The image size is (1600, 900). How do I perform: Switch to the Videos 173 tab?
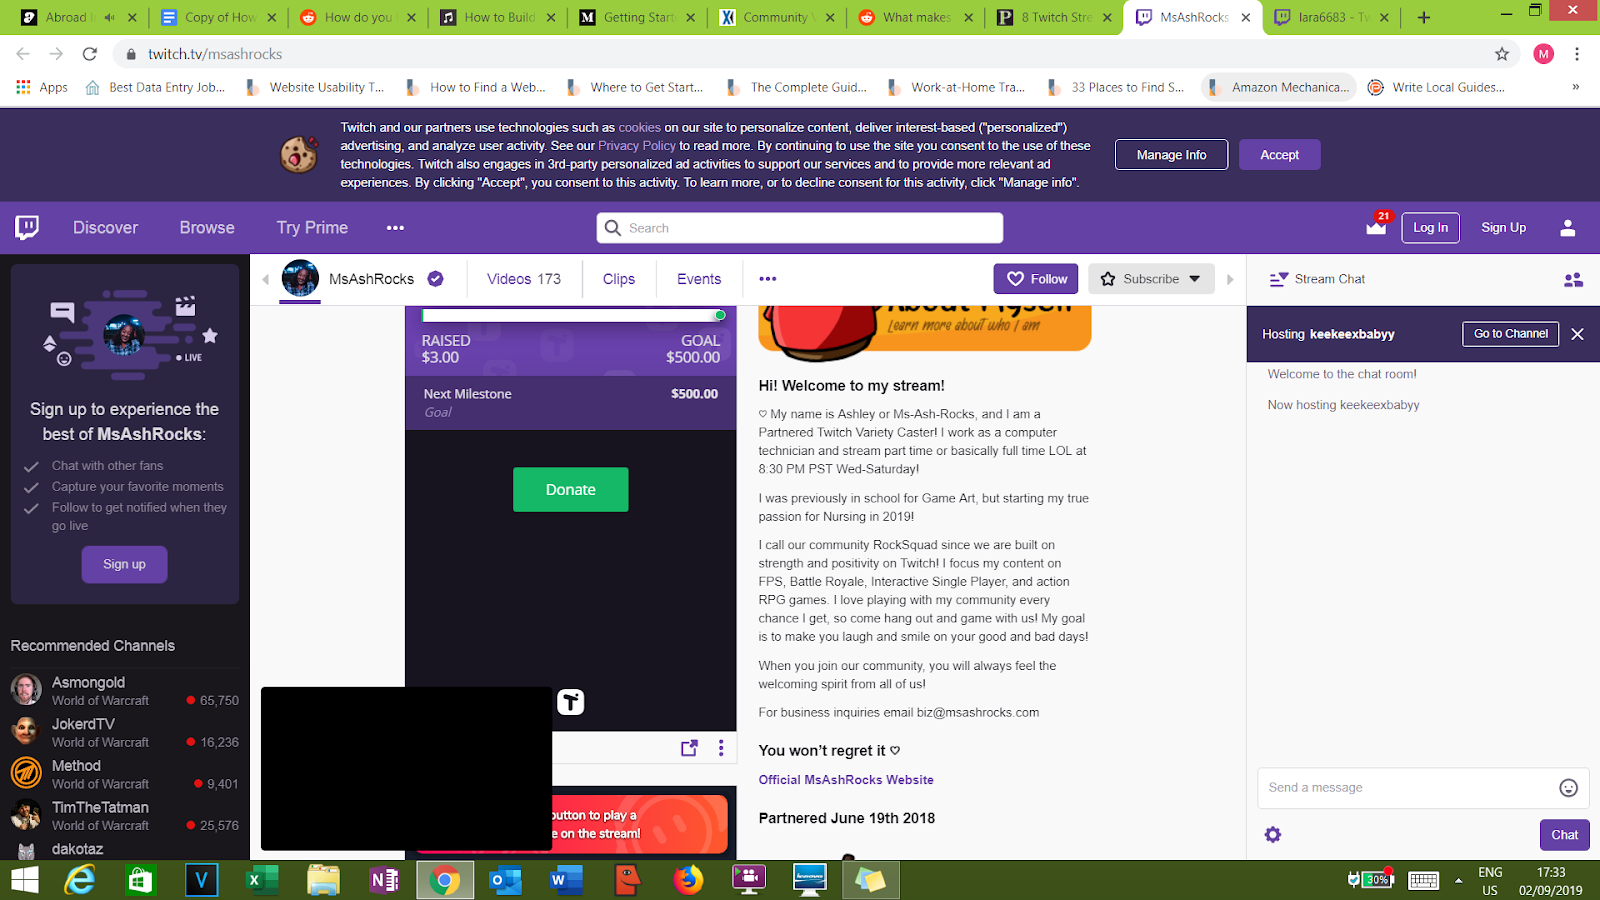click(x=524, y=279)
